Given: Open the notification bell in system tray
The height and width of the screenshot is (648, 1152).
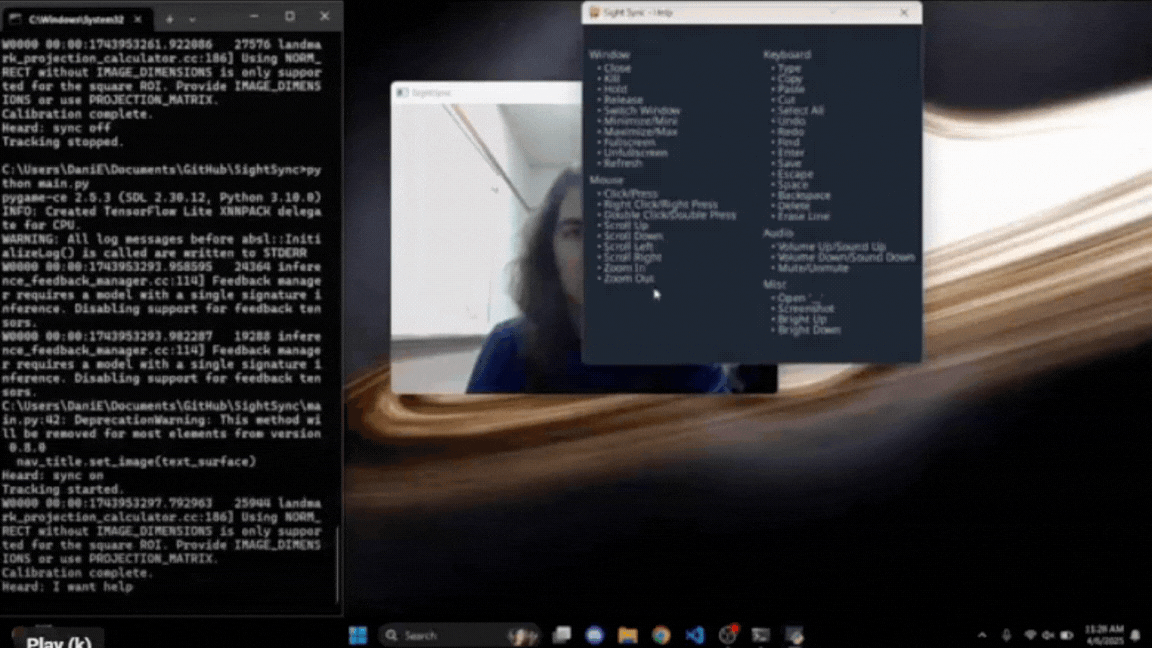Looking at the screenshot, I should [1136, 635].
